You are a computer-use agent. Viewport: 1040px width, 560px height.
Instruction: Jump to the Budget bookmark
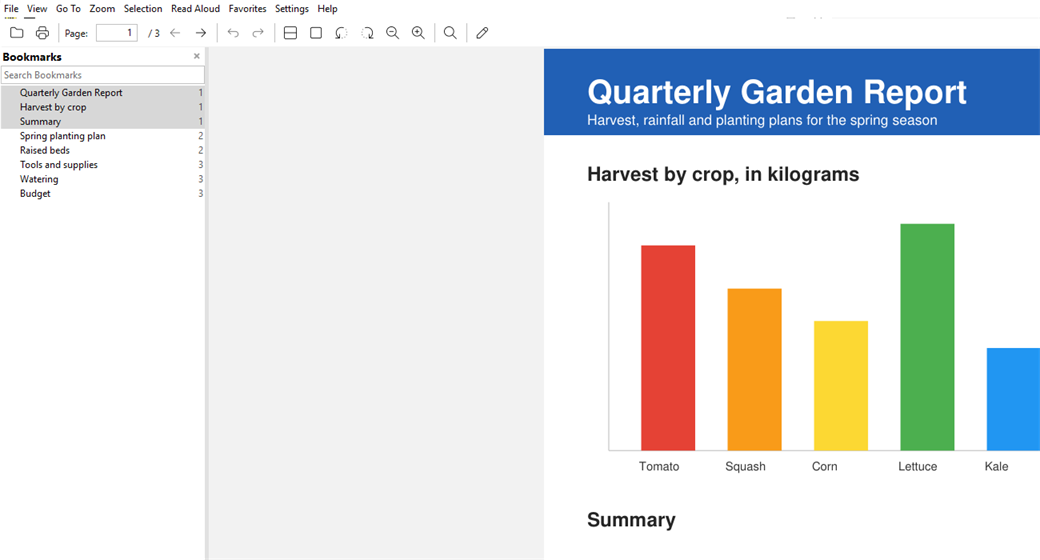pyautogui.click(x=103, y=194)
